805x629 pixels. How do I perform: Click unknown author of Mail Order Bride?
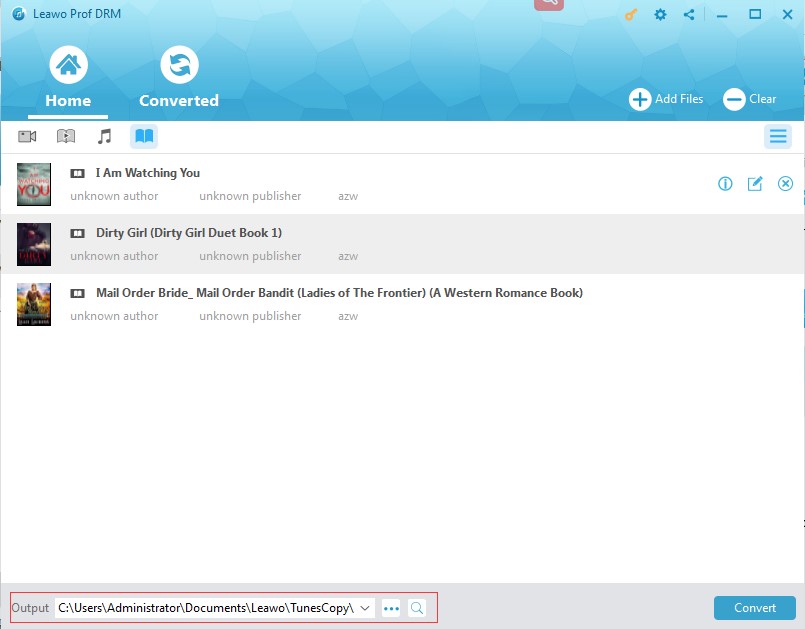click(114, 316)
